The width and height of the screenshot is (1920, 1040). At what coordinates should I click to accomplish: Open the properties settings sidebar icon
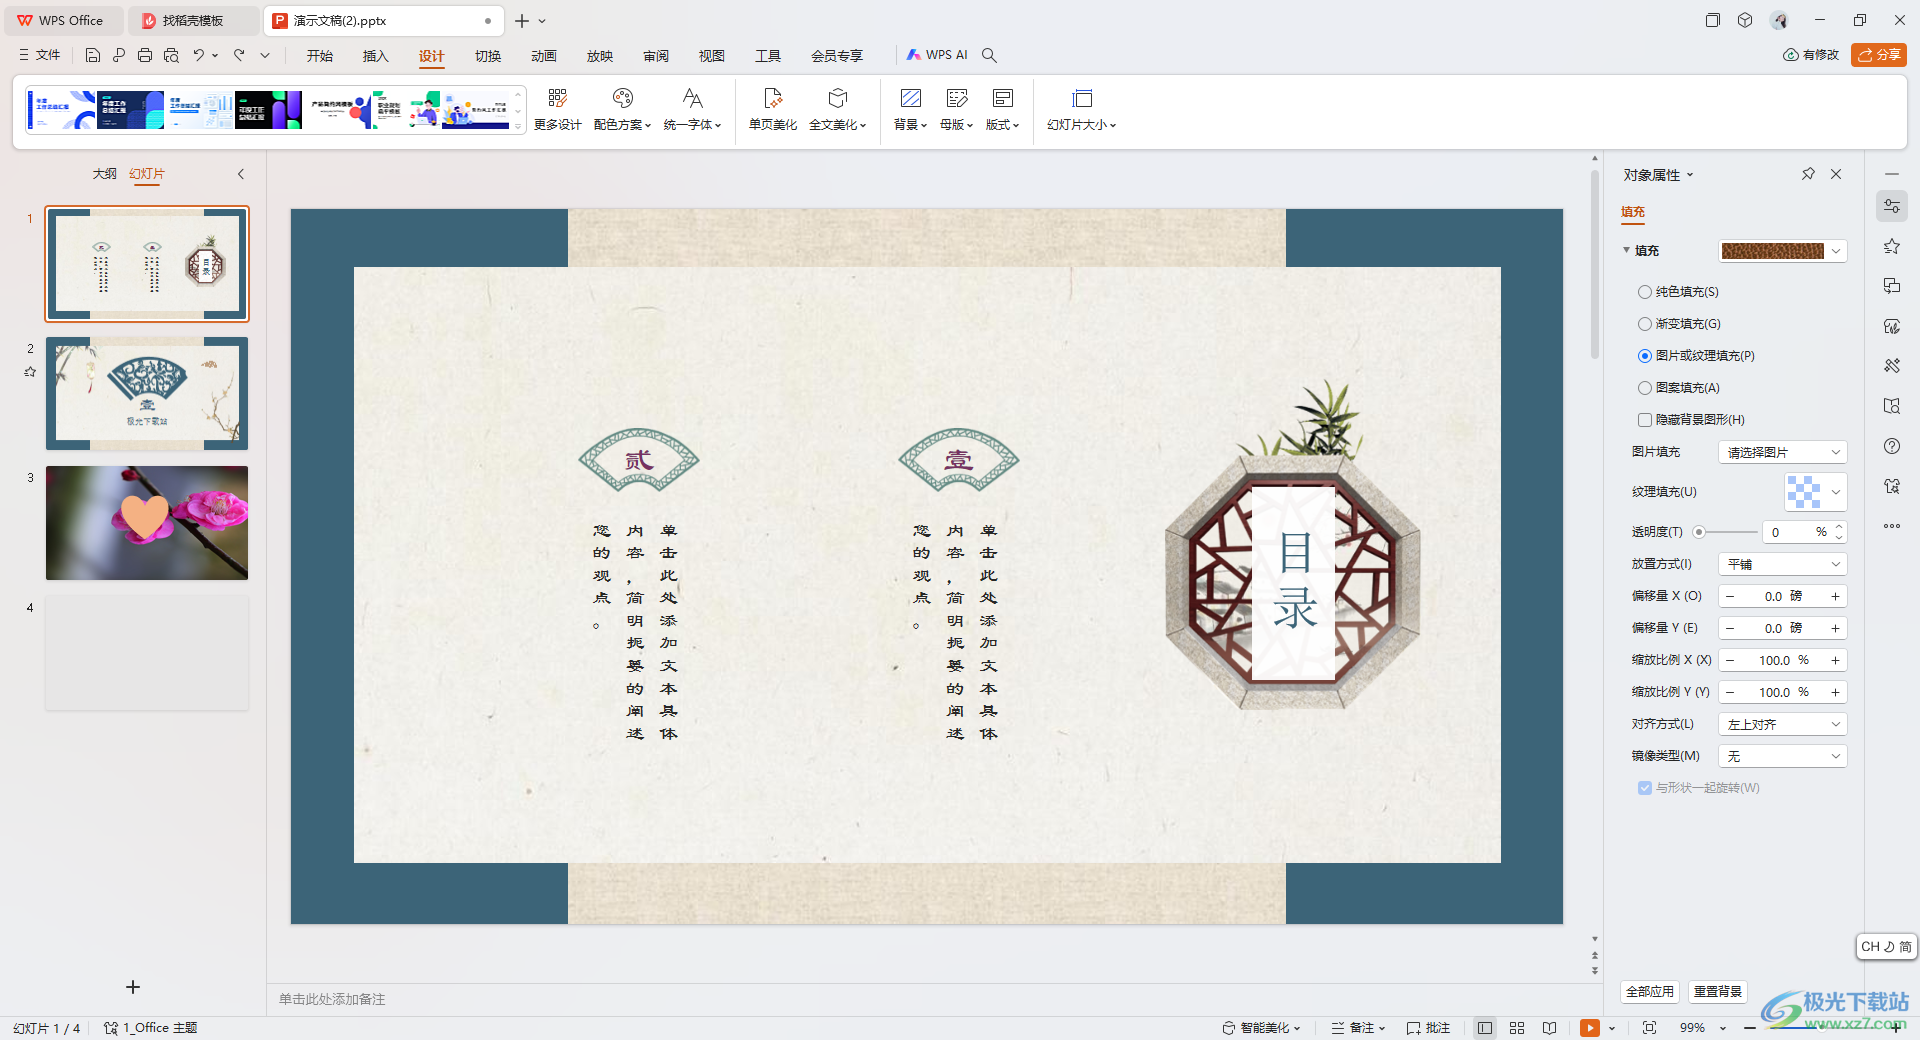coord(1892,207)
